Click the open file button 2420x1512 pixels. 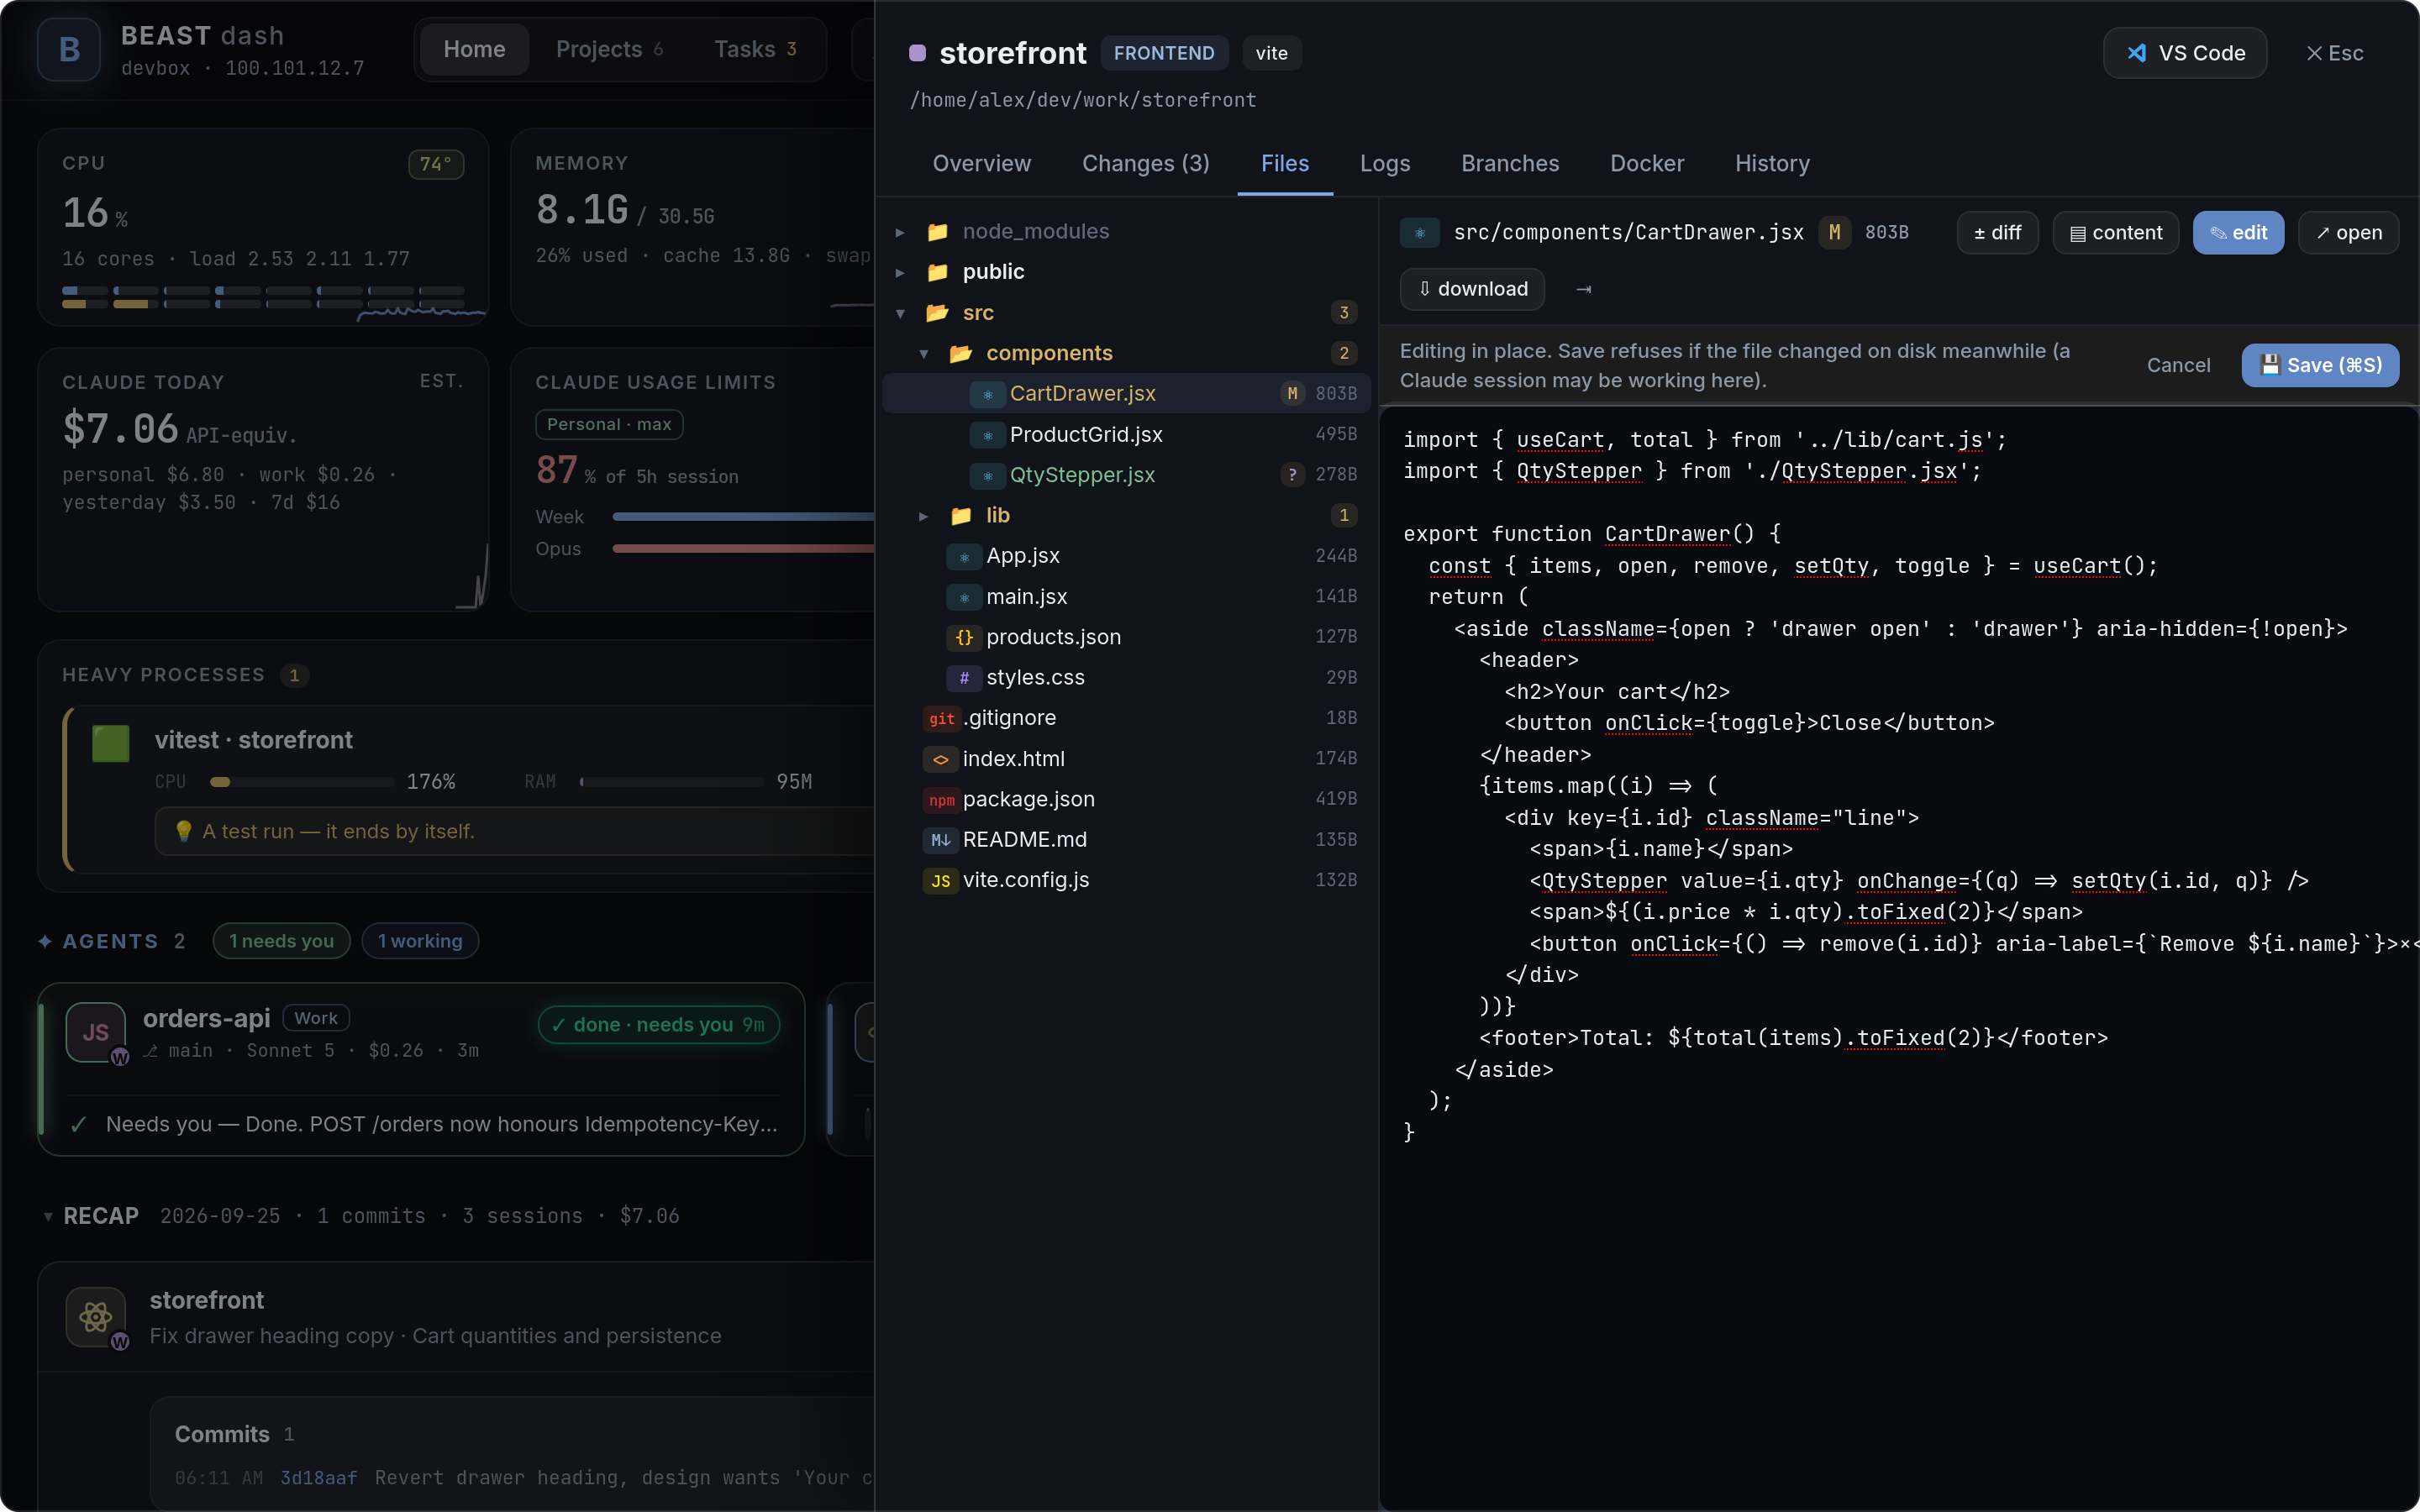2348,233
